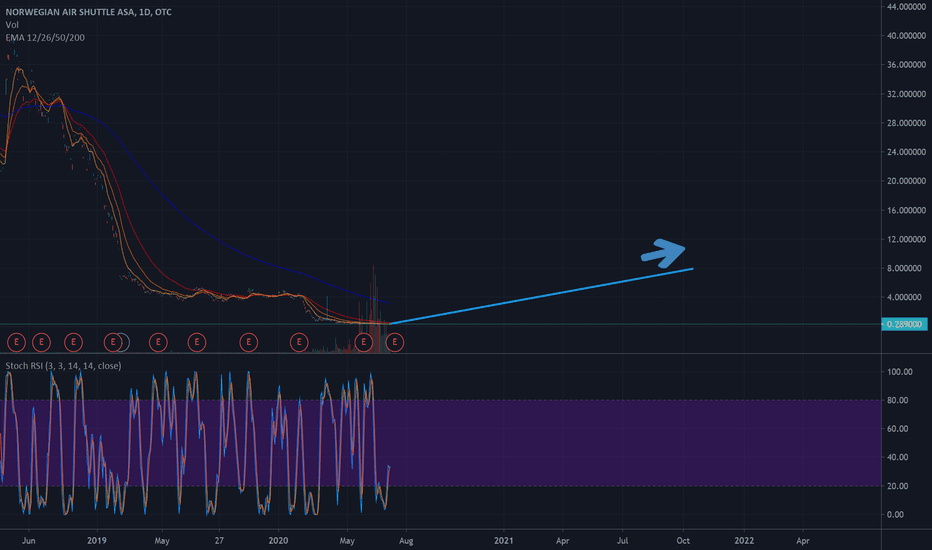The height and width of the screenshot is (550, 932).
Task: Click the leftmost earnings 'E' marker
Action: (16, 342)
